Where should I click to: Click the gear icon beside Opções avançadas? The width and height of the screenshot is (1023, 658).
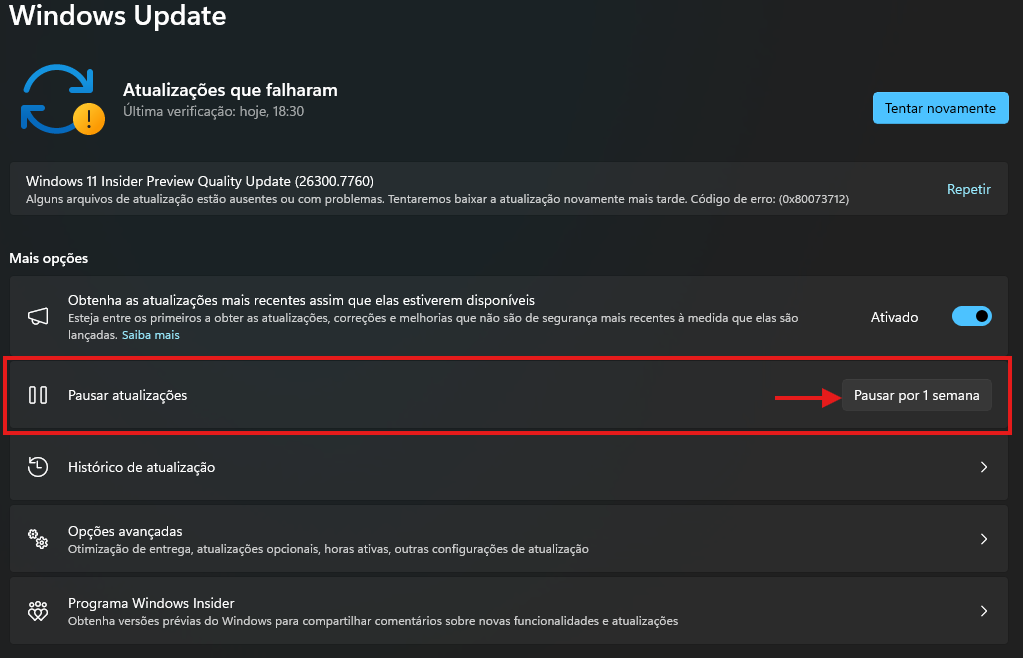(x=38, y=539)
